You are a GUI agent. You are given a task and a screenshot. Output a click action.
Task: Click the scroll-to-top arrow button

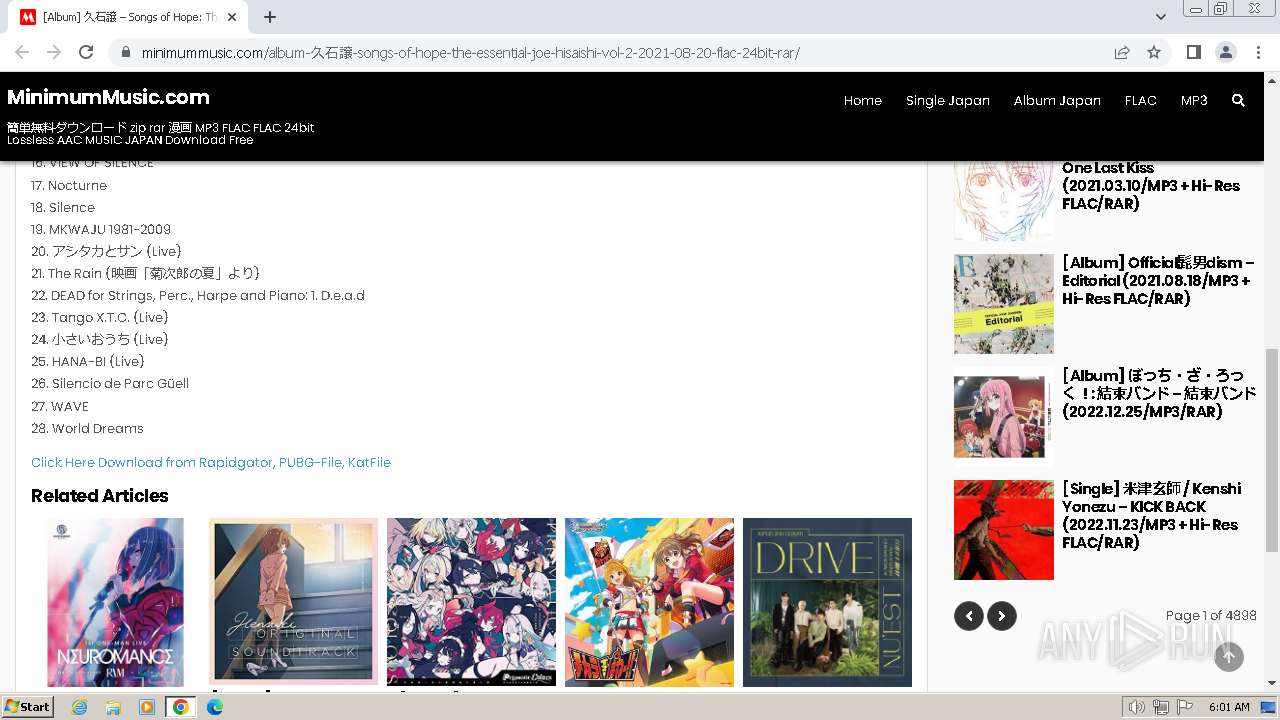(x=1229, y=656)
